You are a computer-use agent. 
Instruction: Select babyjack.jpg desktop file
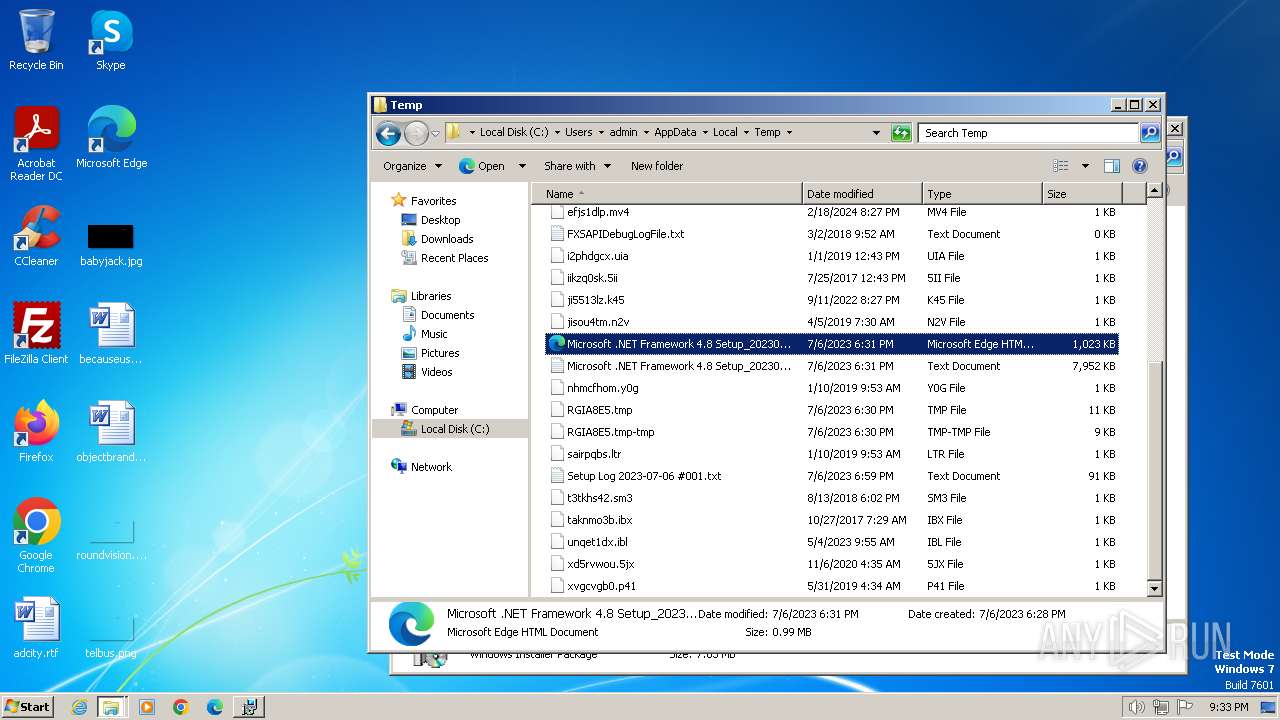pyautogui.click(x=111, y=244)
